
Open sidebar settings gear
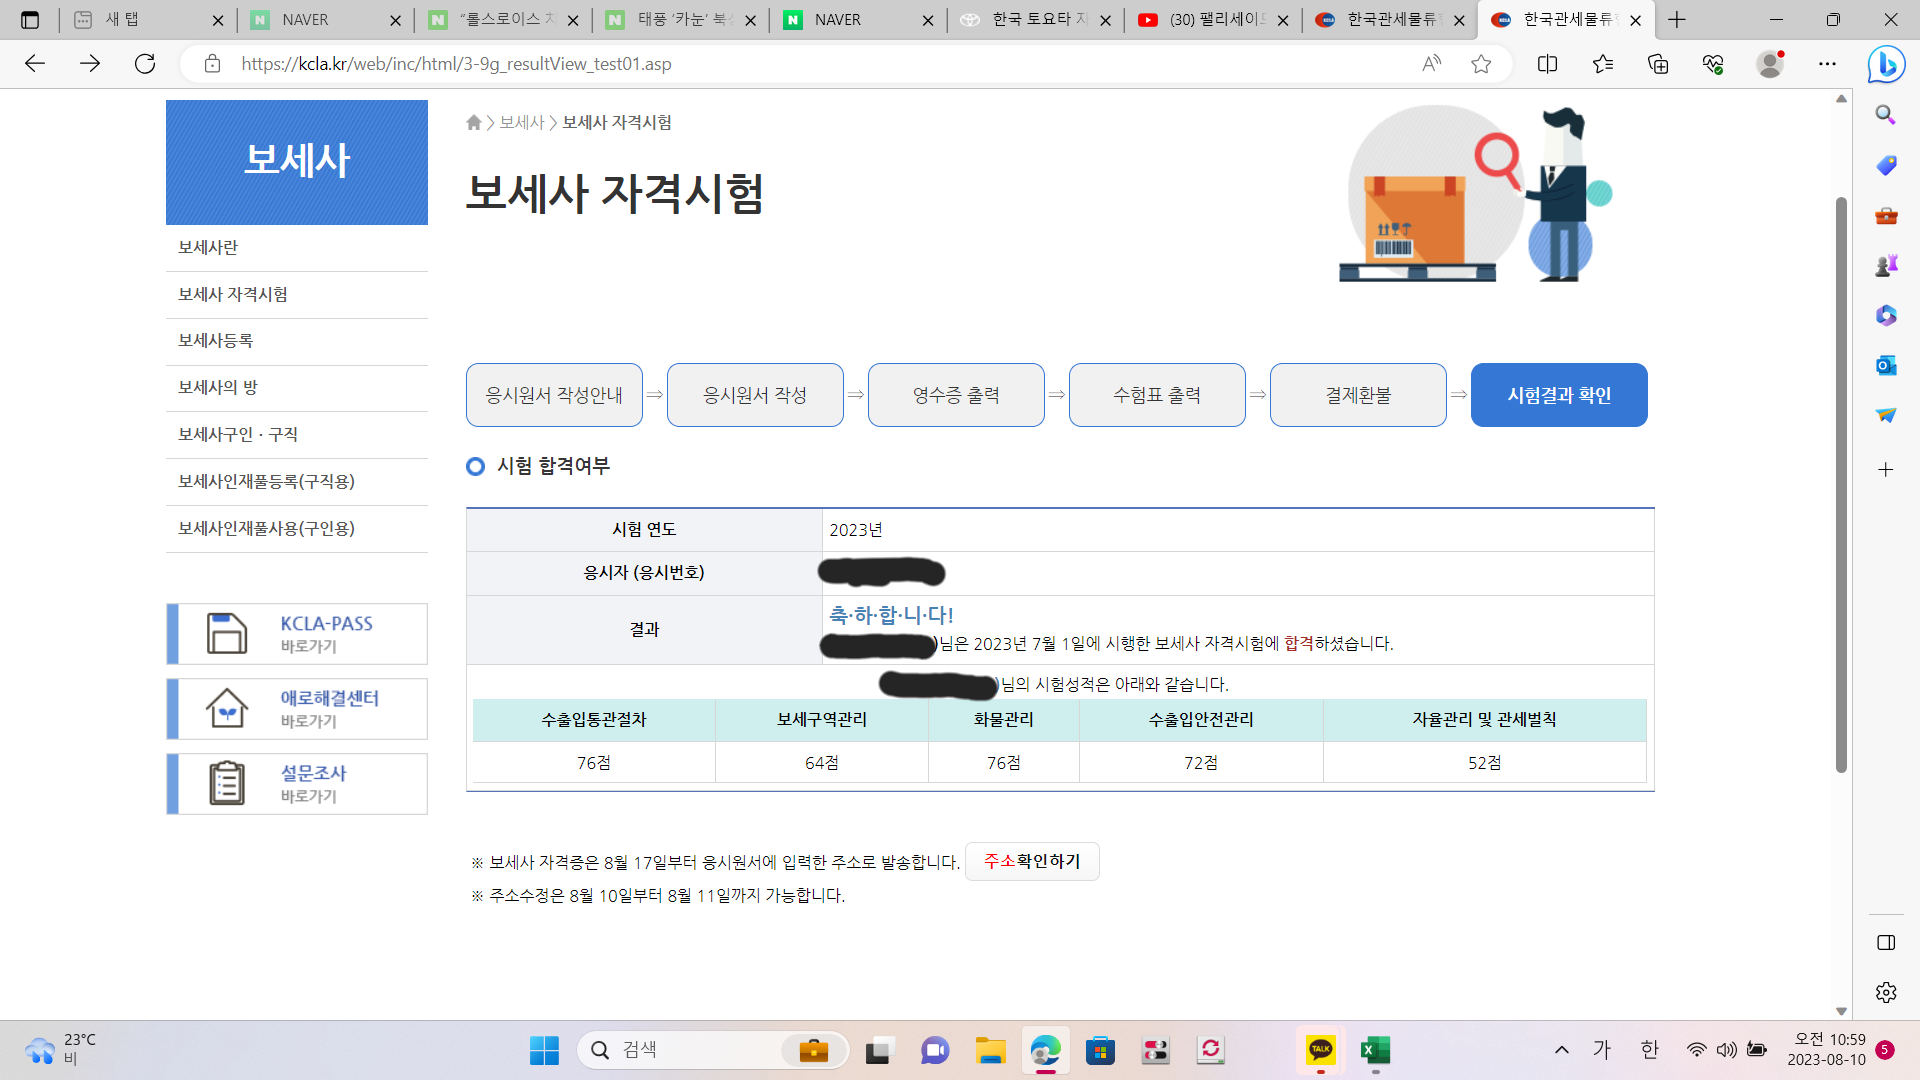pos(1886,992)
